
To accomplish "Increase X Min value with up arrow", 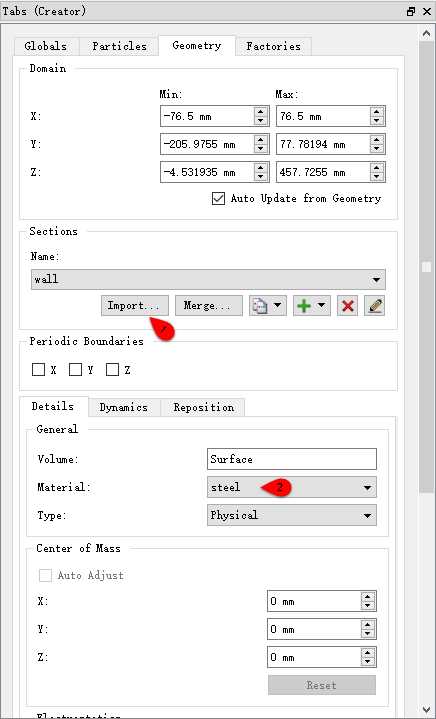I will (260, 112).
